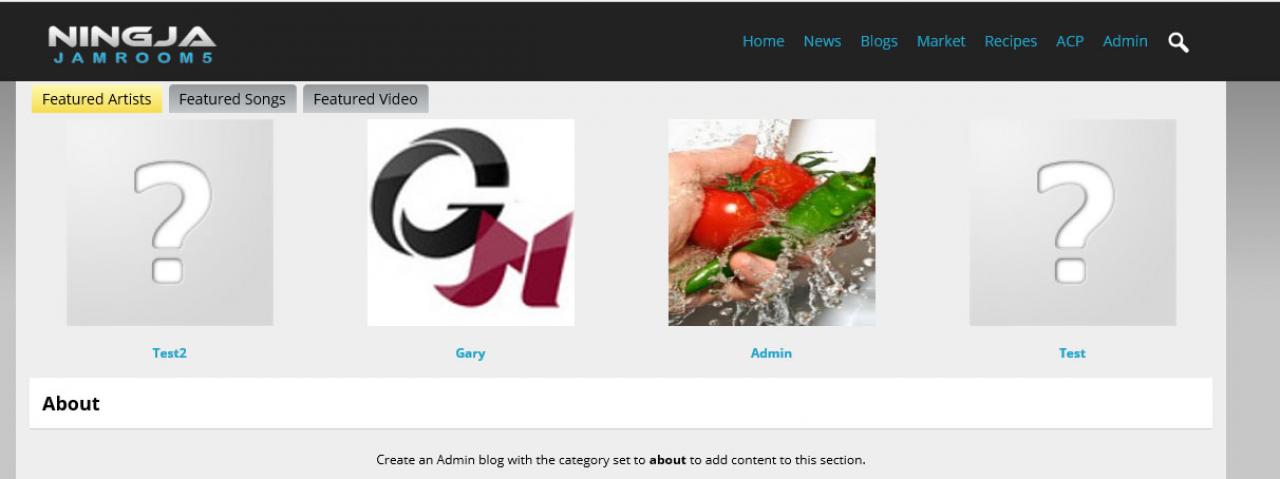Click the Admin navigation item

pos(1125,41)
